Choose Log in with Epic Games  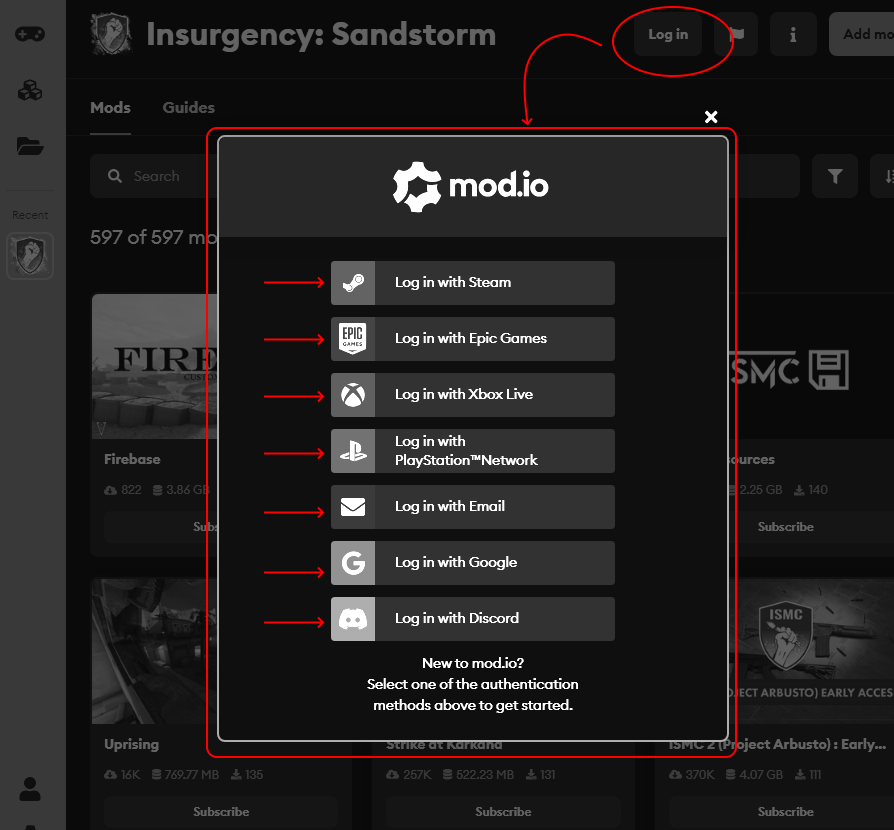point(473,339)
